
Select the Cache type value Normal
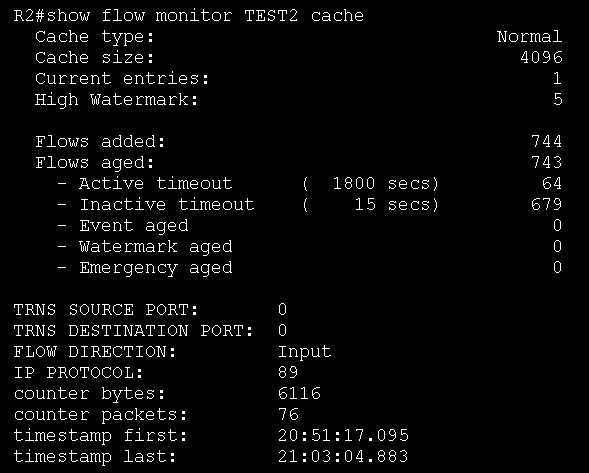[529, 37]
